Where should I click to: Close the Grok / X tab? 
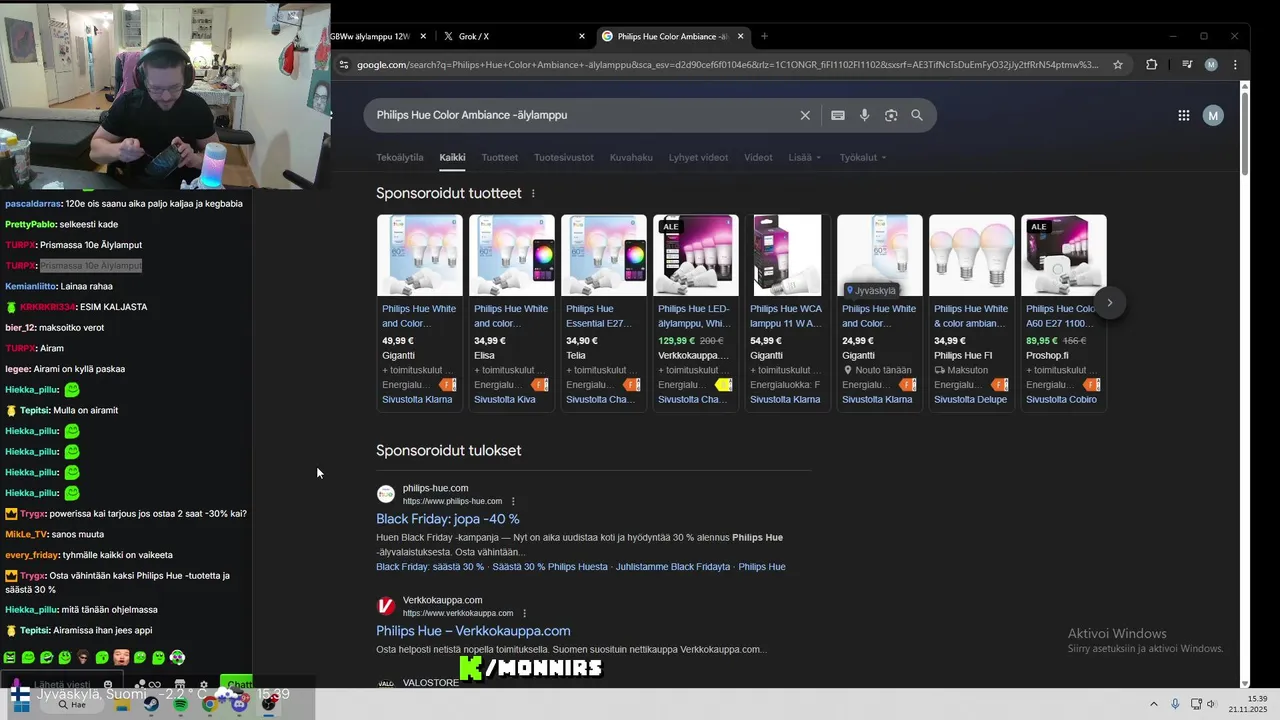click(582, 36)
